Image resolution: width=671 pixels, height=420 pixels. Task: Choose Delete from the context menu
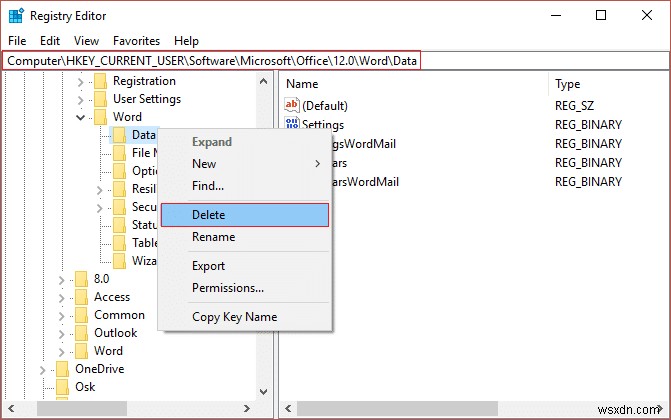tap(245, 214)
